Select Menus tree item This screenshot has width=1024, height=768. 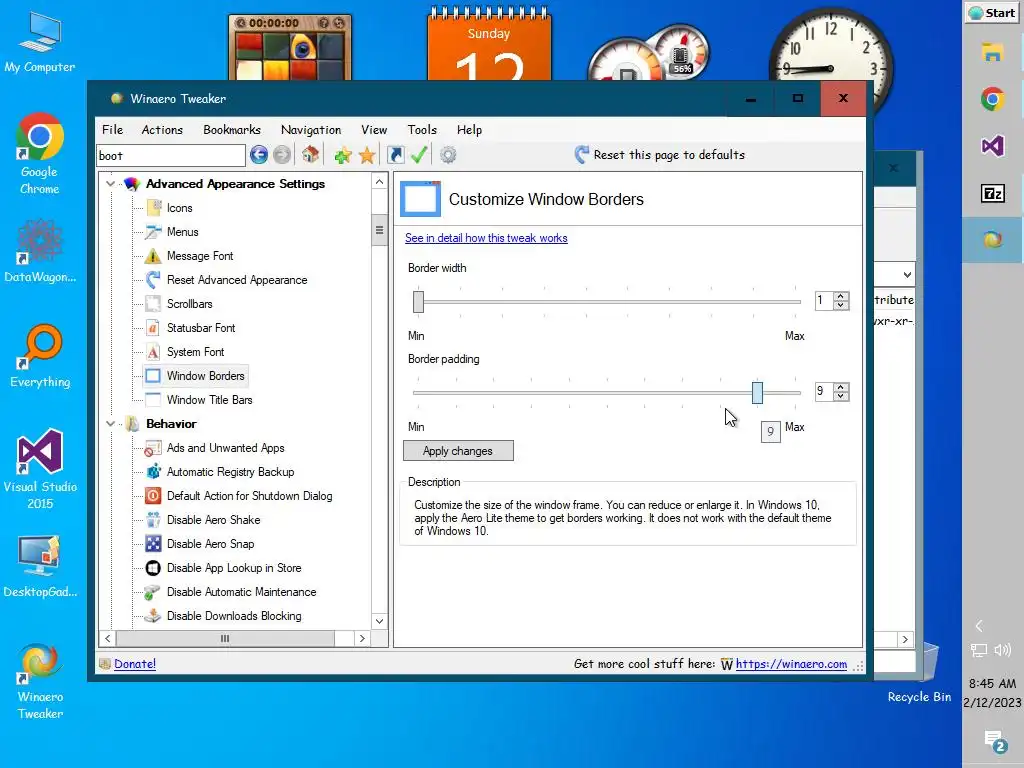[x=182, y=232]
